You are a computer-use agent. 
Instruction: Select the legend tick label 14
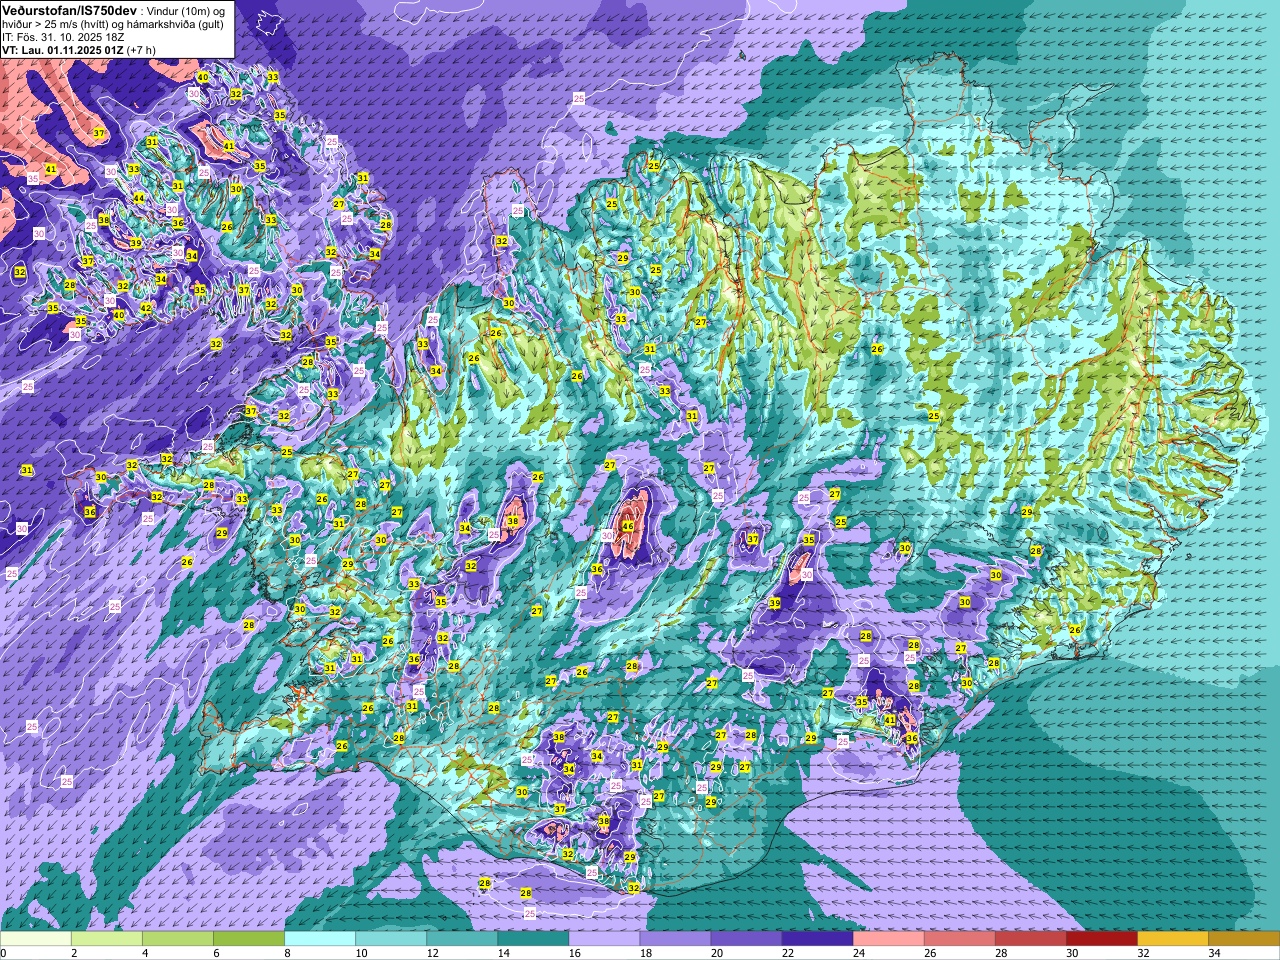[x=503, y=953]
